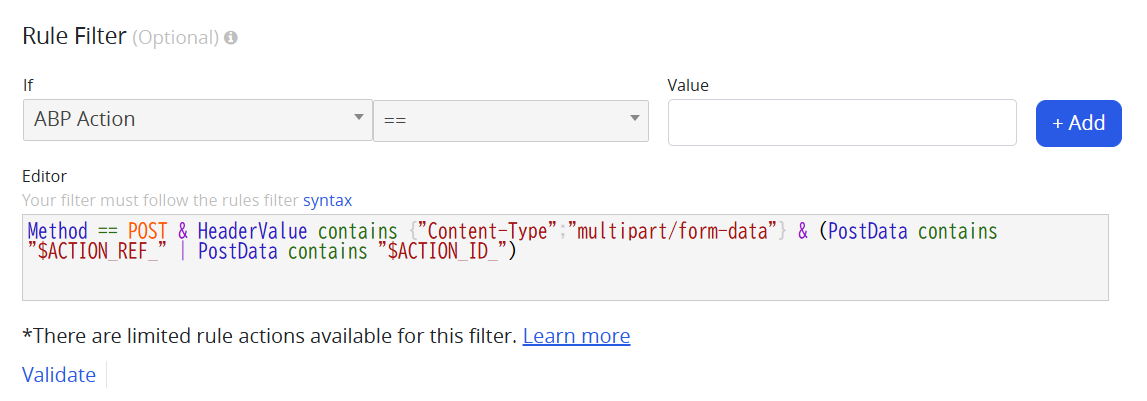Open the == operator dropdown
The image size is (1147, 401).
coord(510,119)
